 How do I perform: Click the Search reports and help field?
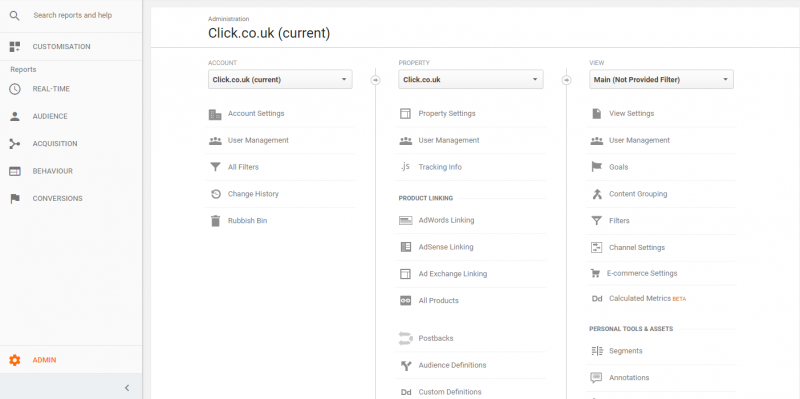[x=72, y=16]
